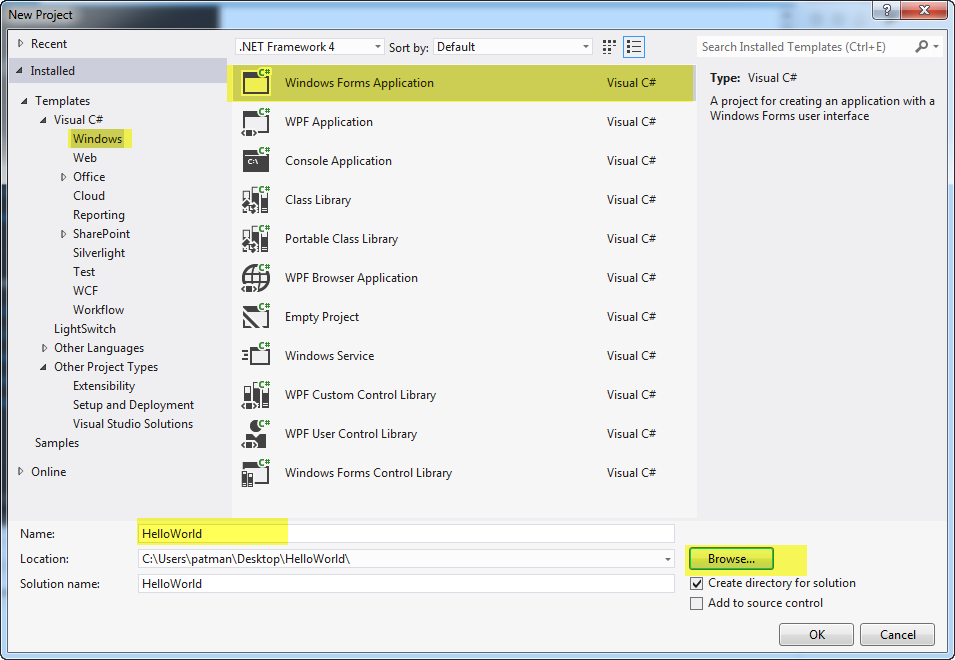955x660 pixels.
Task: Select the Test template category
Action: [84, 272]
